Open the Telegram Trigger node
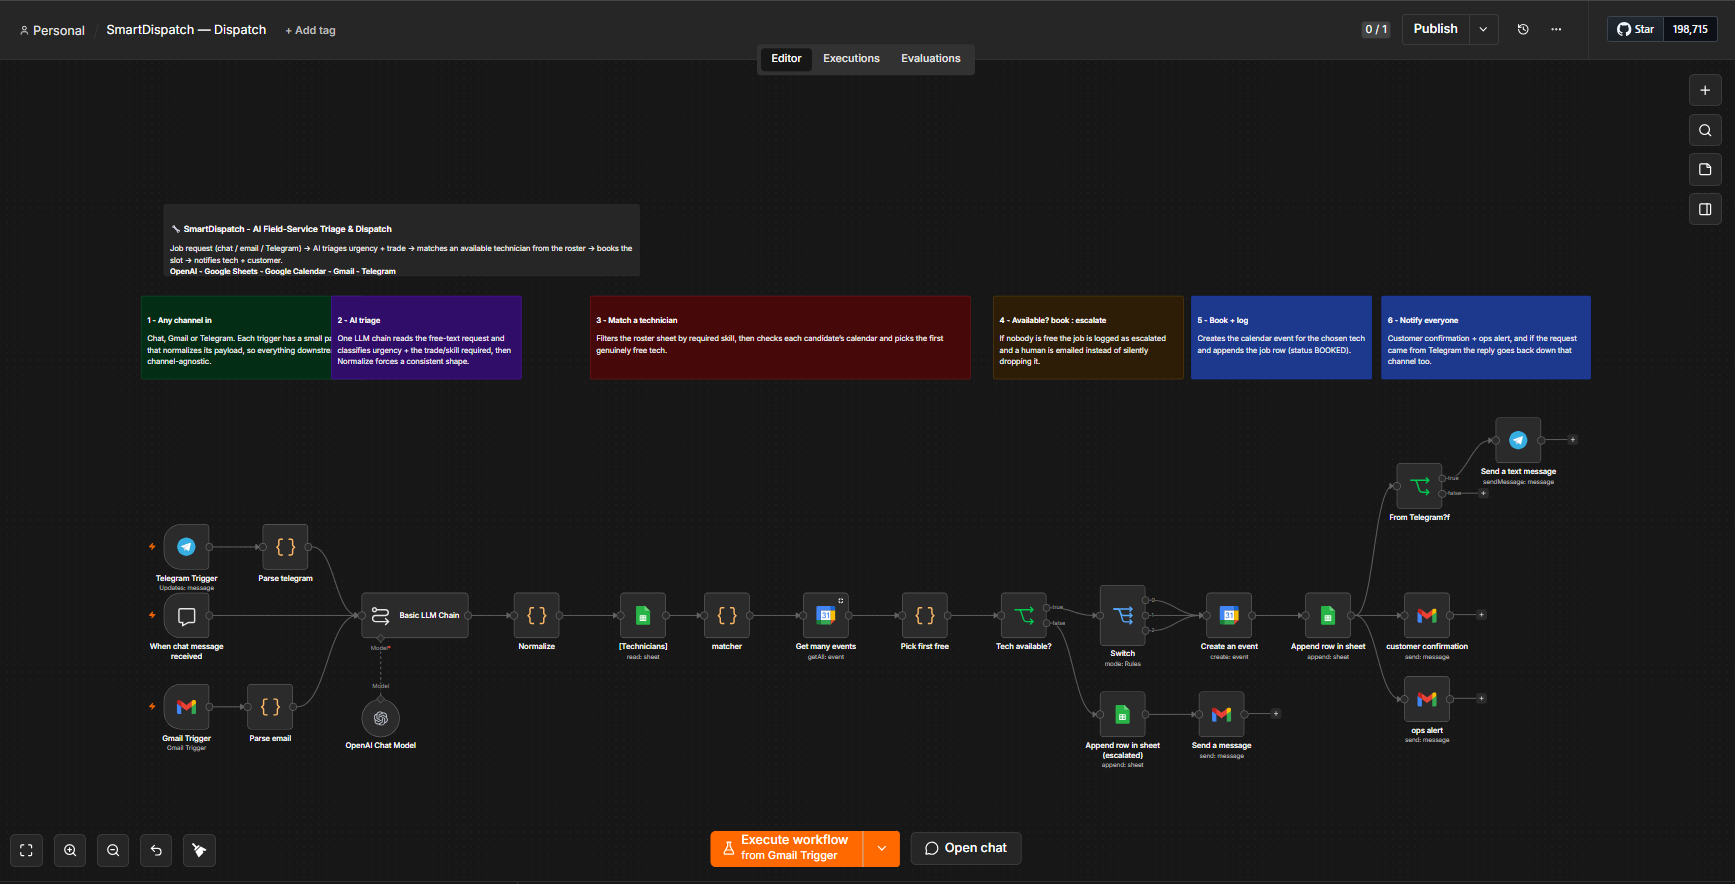This screenshot has width=1735, height=884. [x=186, y=547]
